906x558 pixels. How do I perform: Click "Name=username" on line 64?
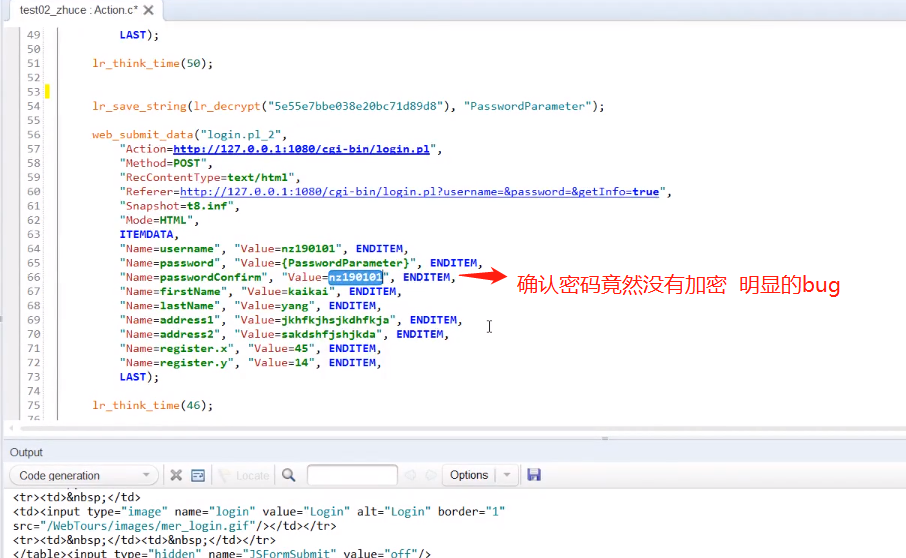coord(170,249)
